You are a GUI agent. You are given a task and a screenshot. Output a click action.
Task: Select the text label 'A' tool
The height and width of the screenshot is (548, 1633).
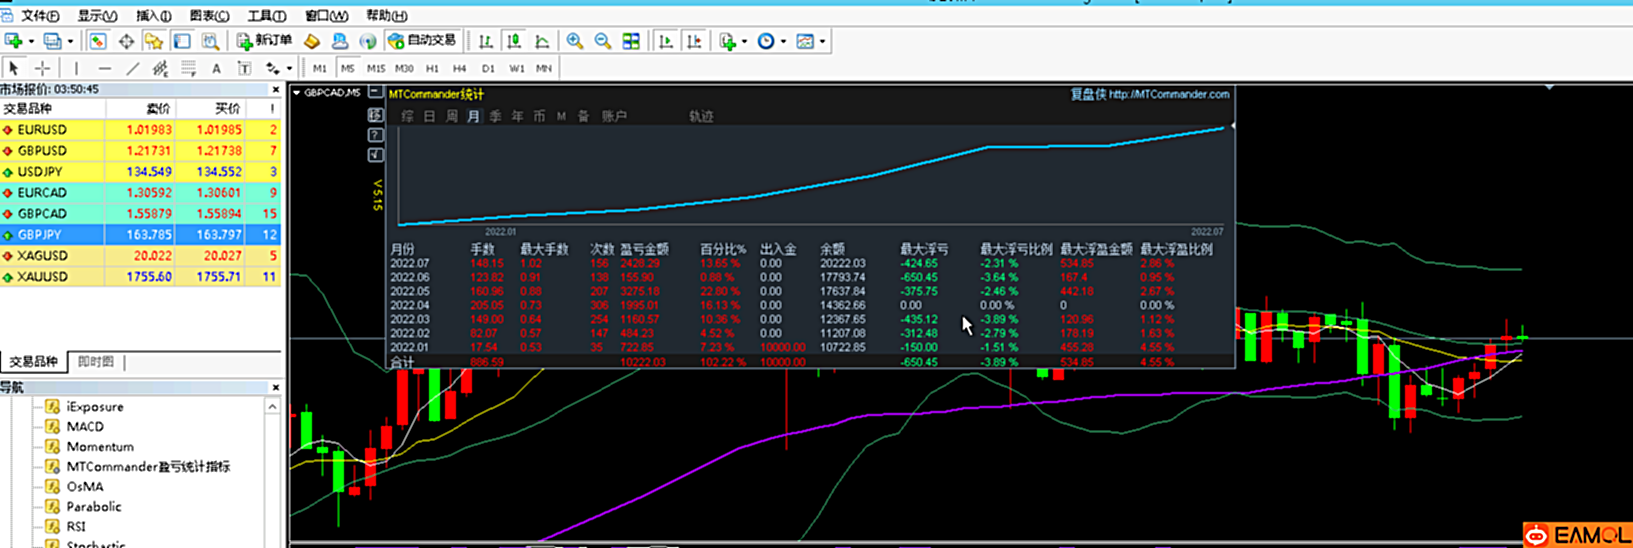(x=216, y=68)
